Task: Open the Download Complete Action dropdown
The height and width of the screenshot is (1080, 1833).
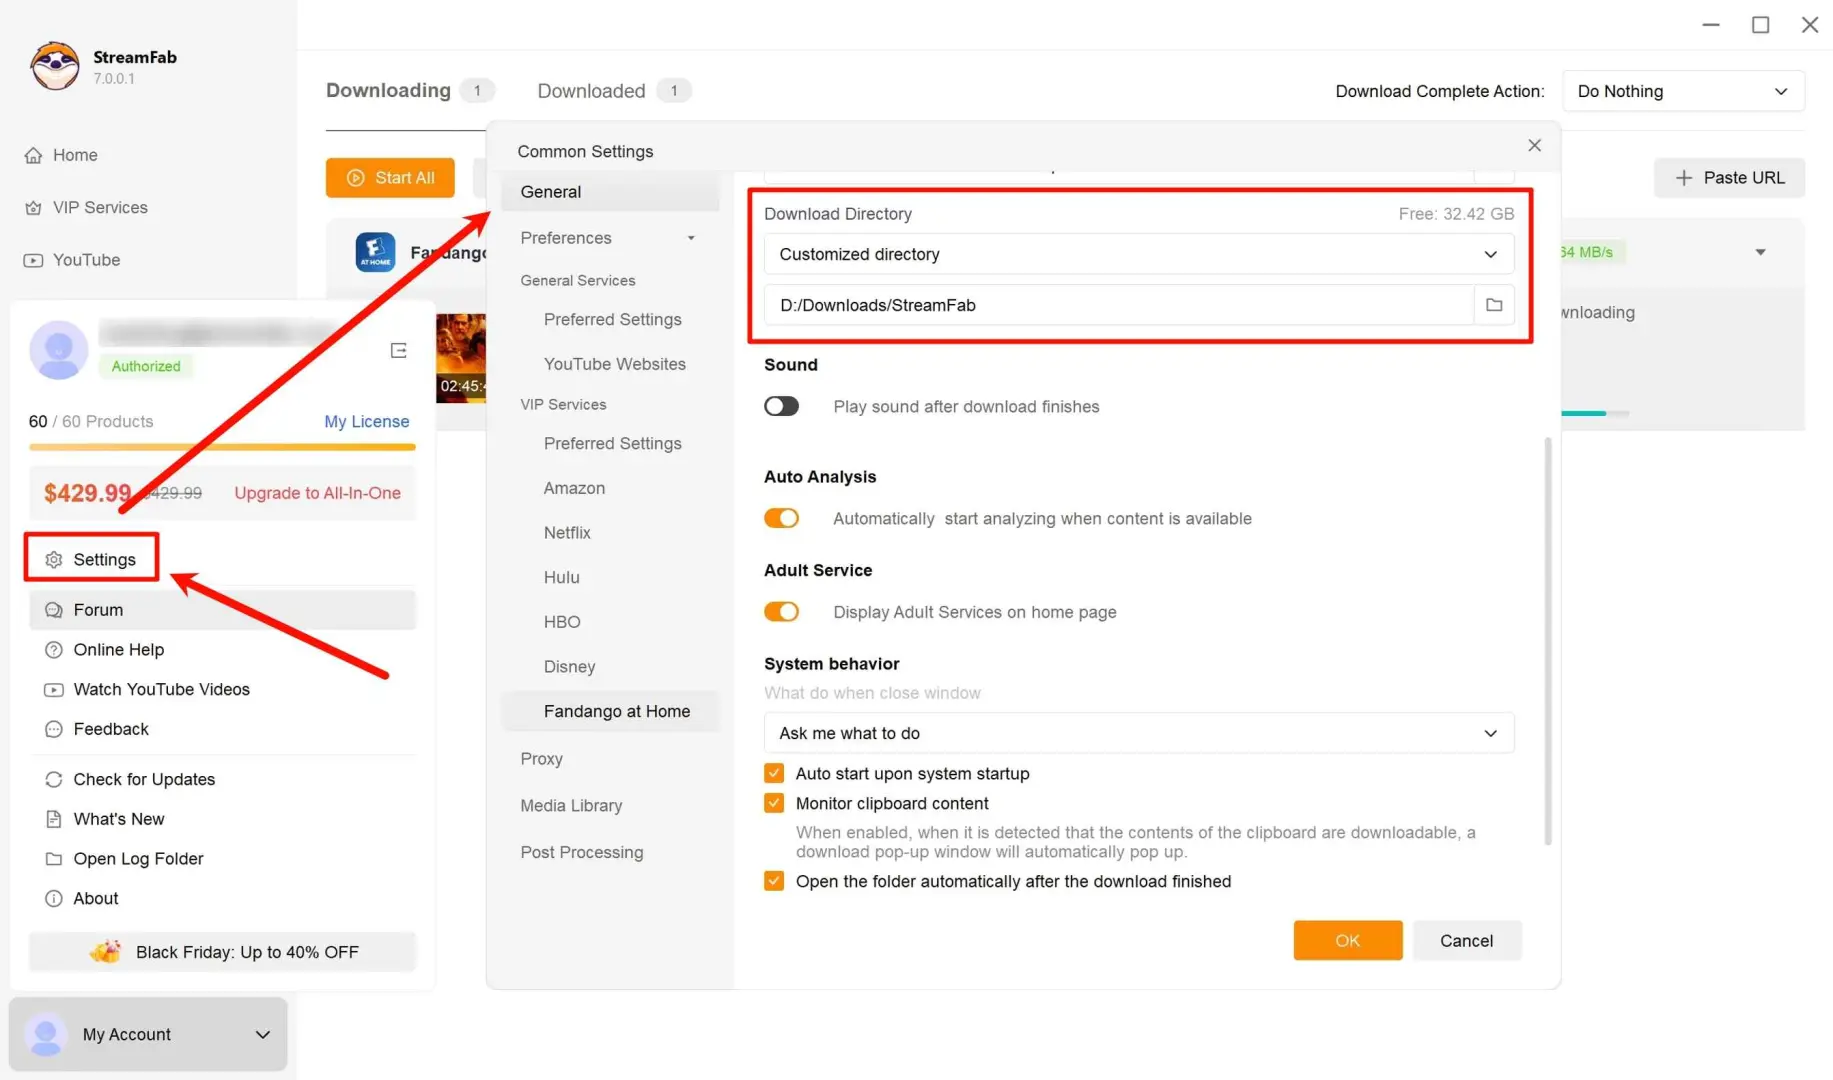Action: coord(1683,91)
